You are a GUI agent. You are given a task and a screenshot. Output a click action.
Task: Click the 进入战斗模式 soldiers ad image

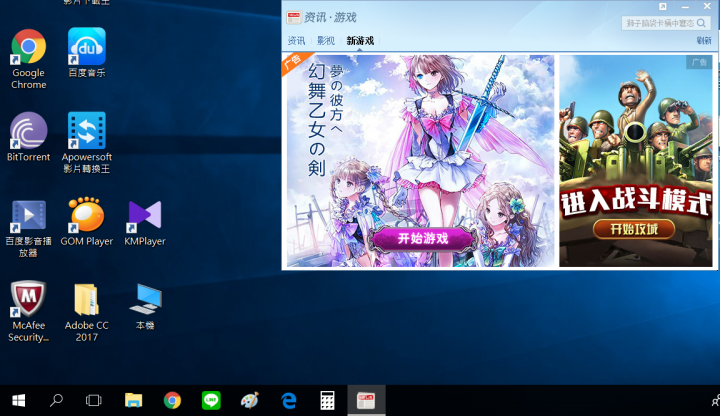[636, 161]
